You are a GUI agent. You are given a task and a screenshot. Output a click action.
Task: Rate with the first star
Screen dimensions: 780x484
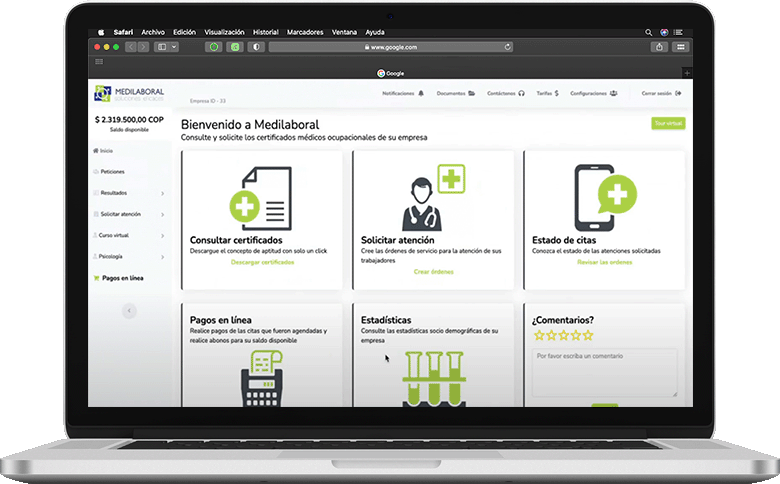click(x=539, y=335)
